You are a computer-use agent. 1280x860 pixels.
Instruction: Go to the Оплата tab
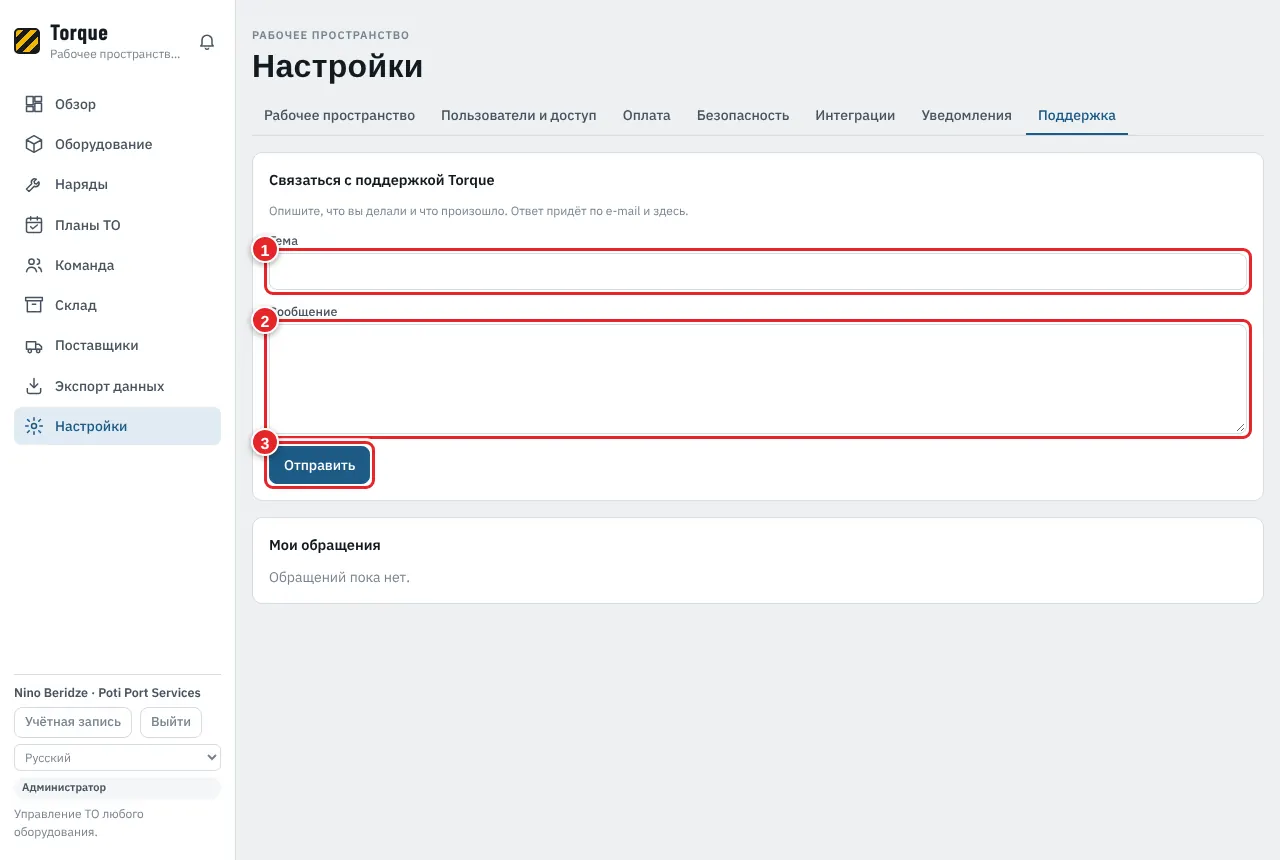[646, 115]
